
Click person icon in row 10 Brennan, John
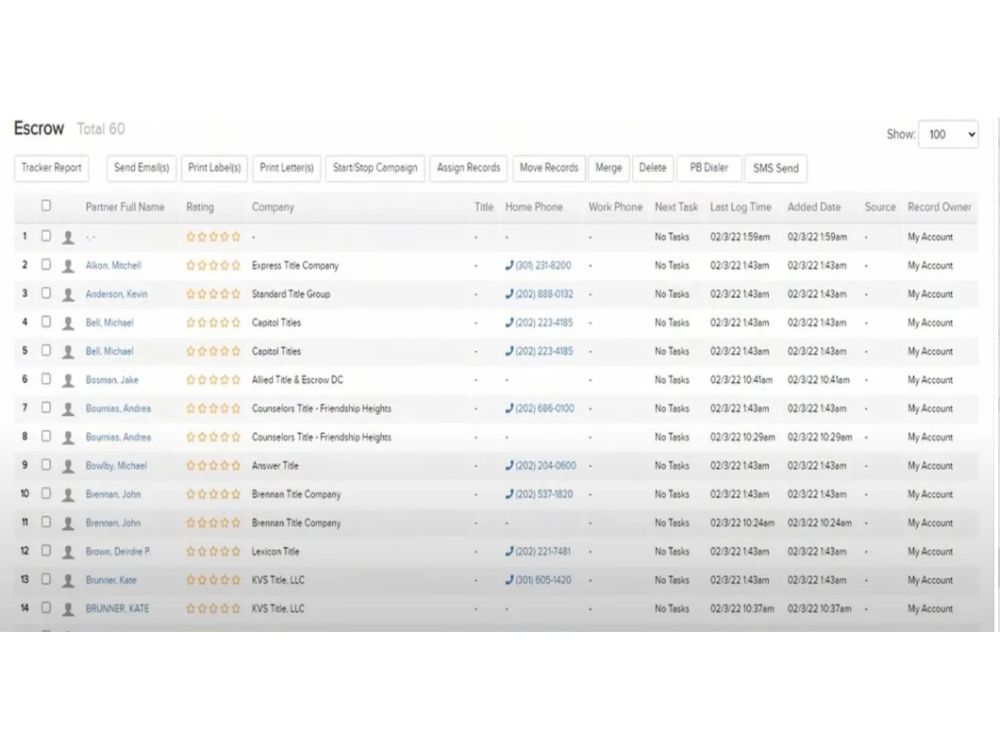pyautogui.click(x=68, y=495)
